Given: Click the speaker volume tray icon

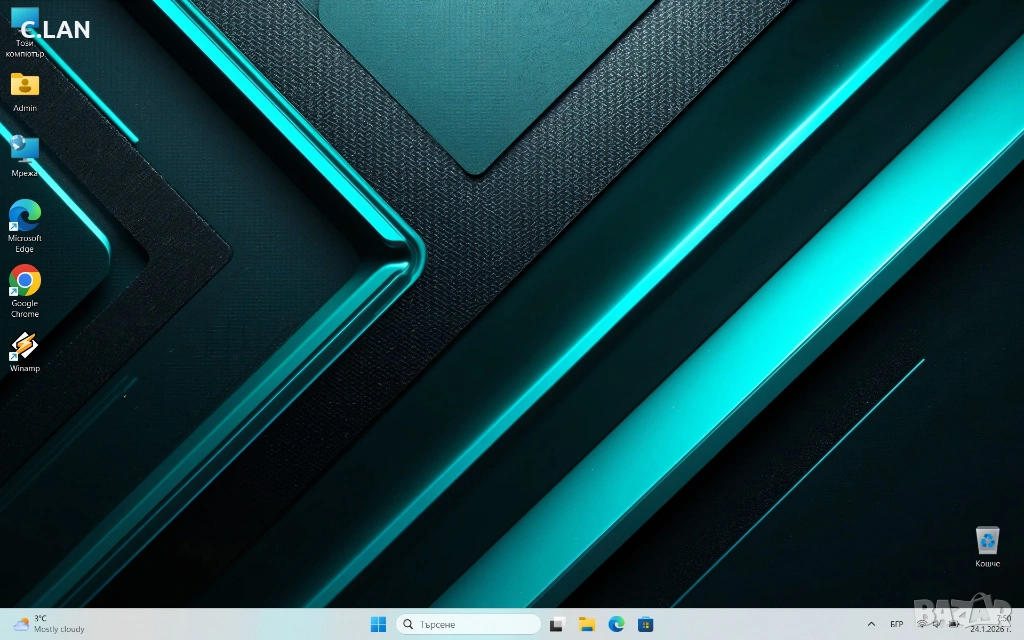Looking at the screenshot, I should coord(938,624).
